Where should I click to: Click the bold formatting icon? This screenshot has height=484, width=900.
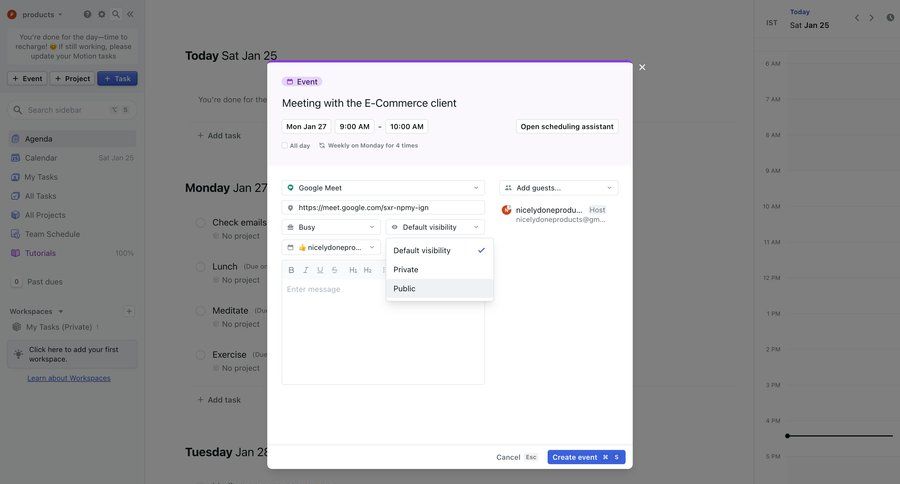coord(291,270)
